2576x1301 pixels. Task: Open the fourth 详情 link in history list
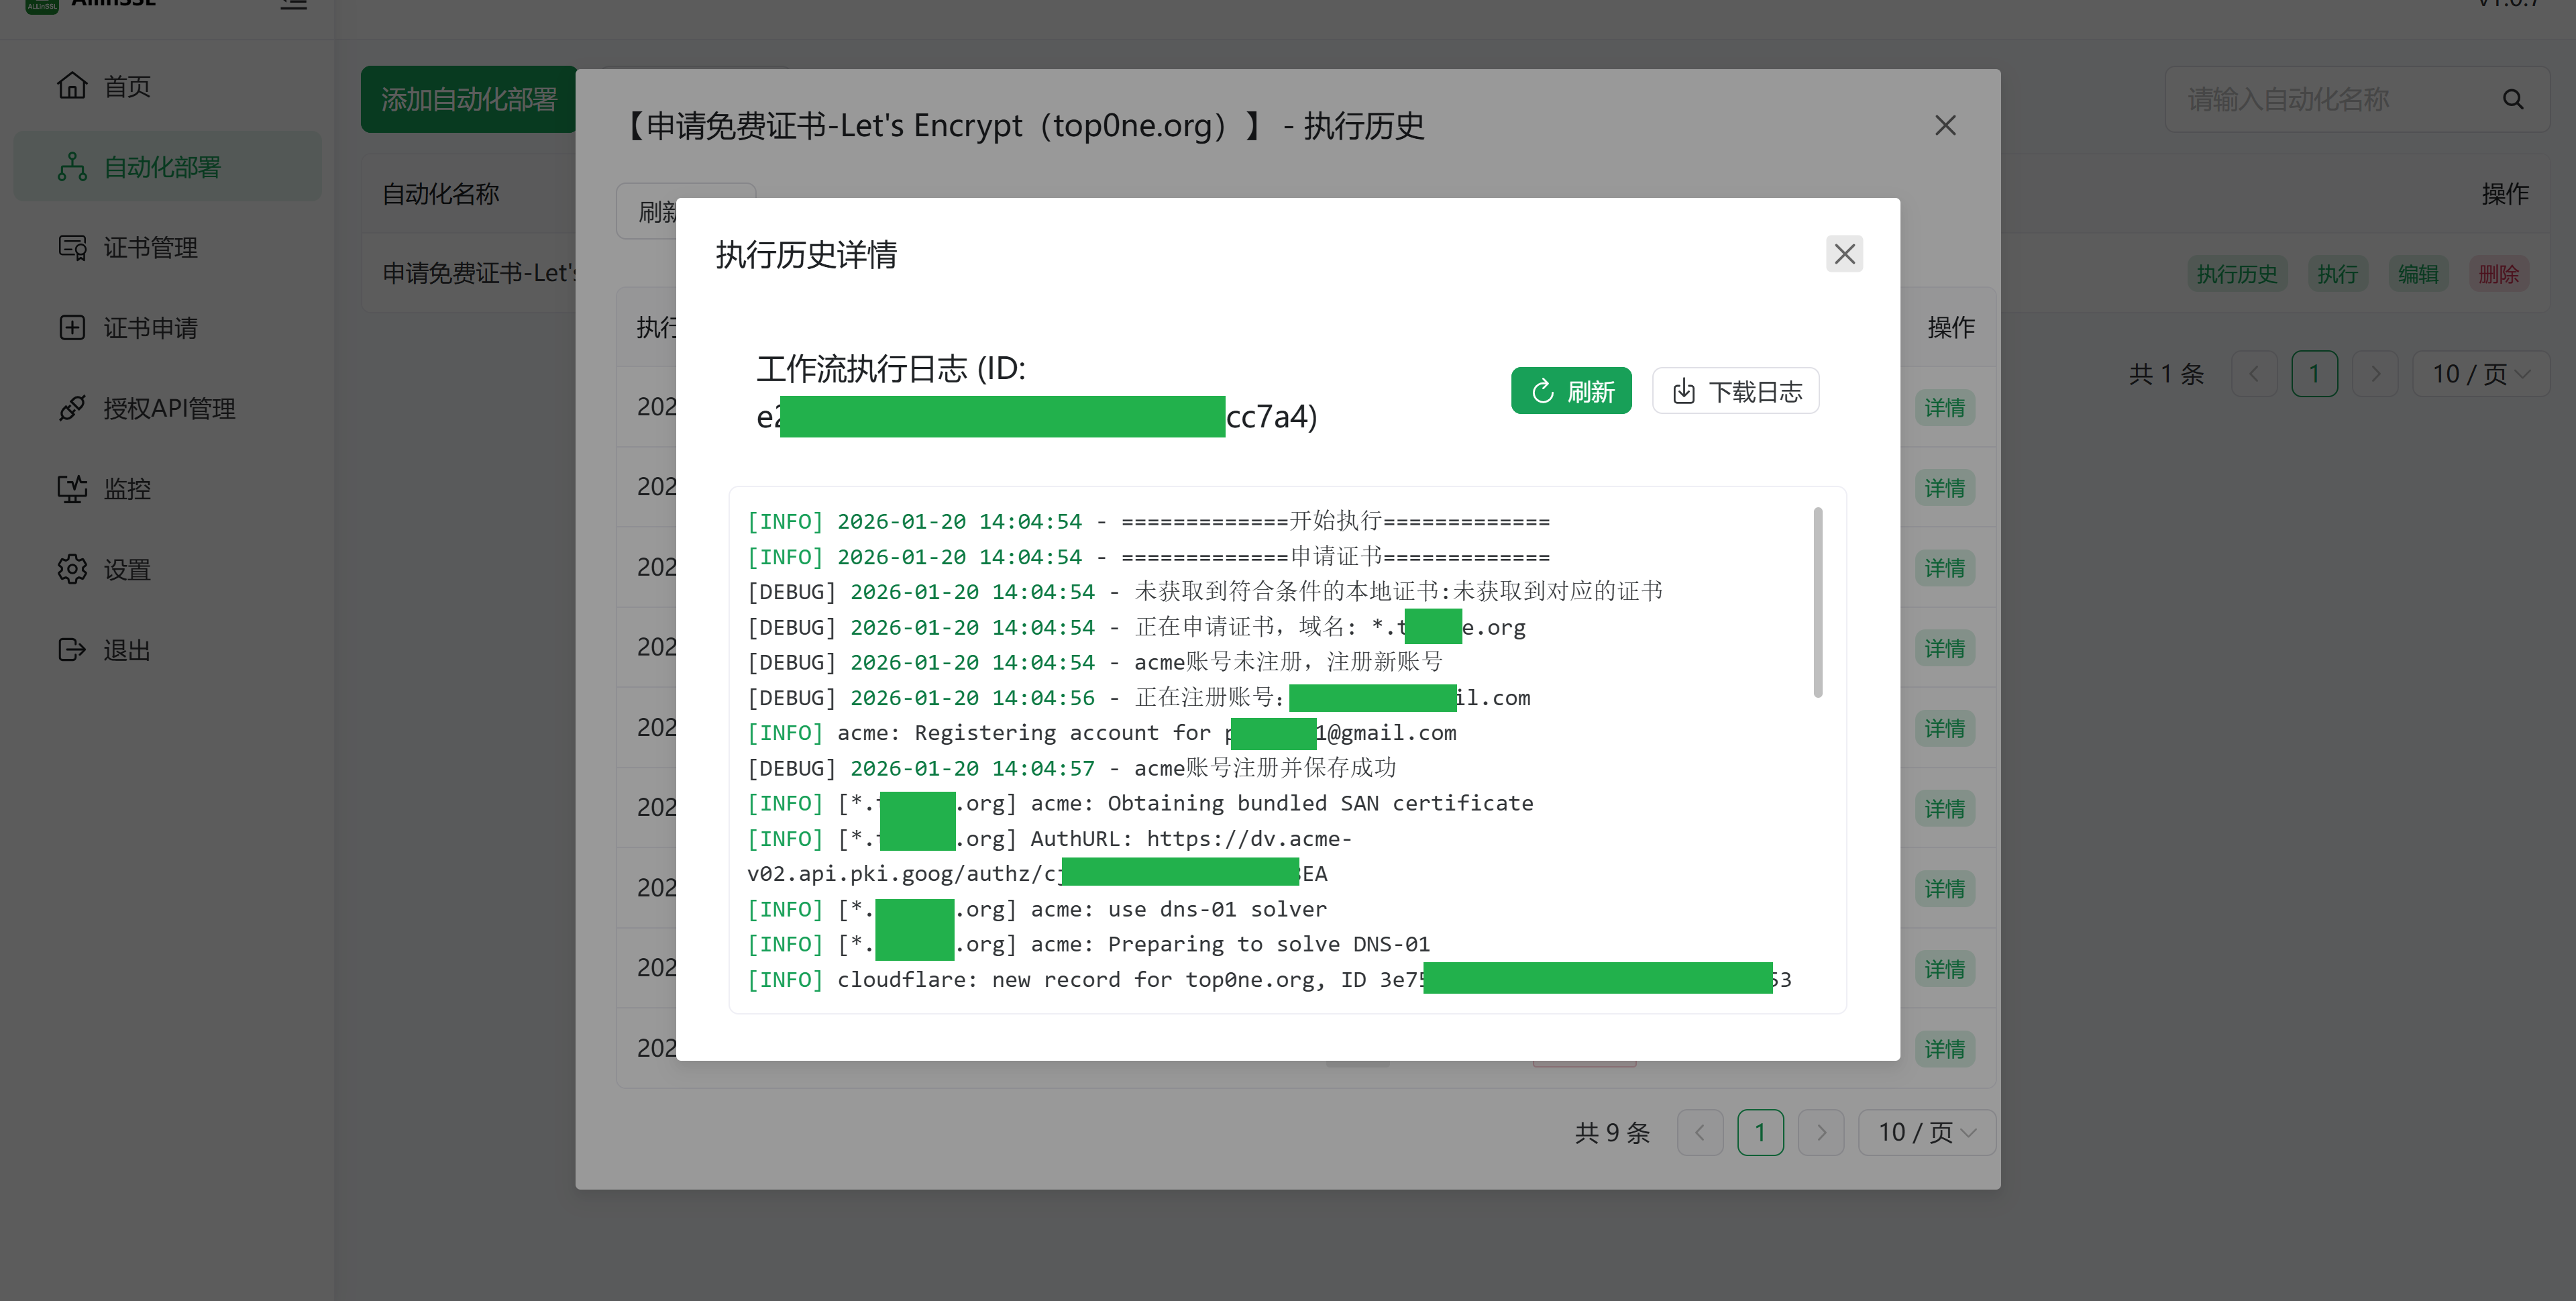(x=1944, y=648)
